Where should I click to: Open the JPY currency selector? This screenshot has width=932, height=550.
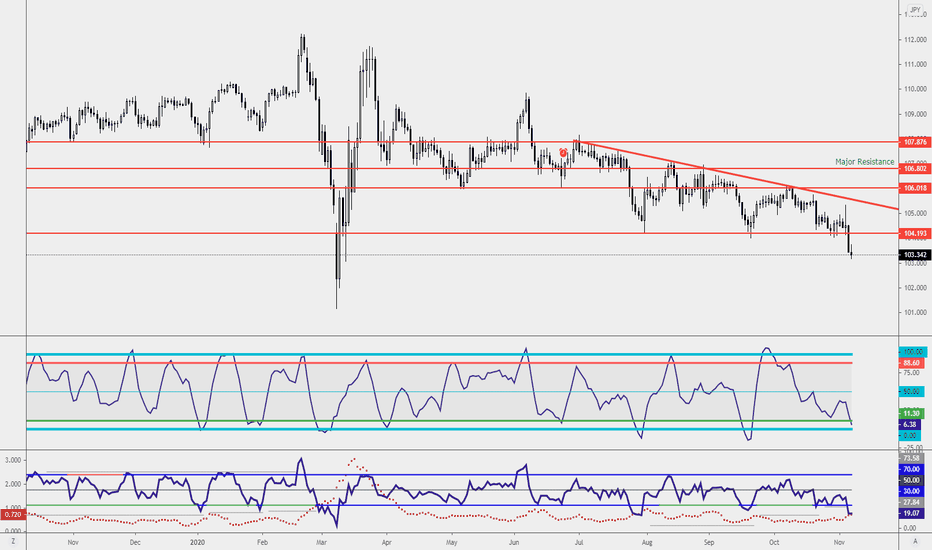pos(915,10)
